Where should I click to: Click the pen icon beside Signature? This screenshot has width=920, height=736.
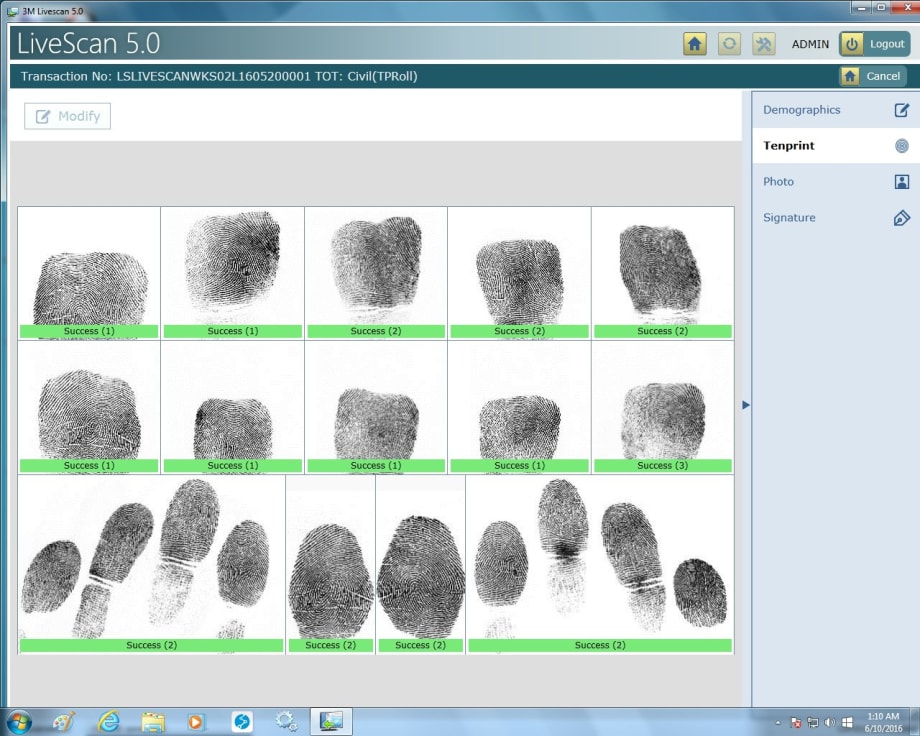click(x=901, y=217)
